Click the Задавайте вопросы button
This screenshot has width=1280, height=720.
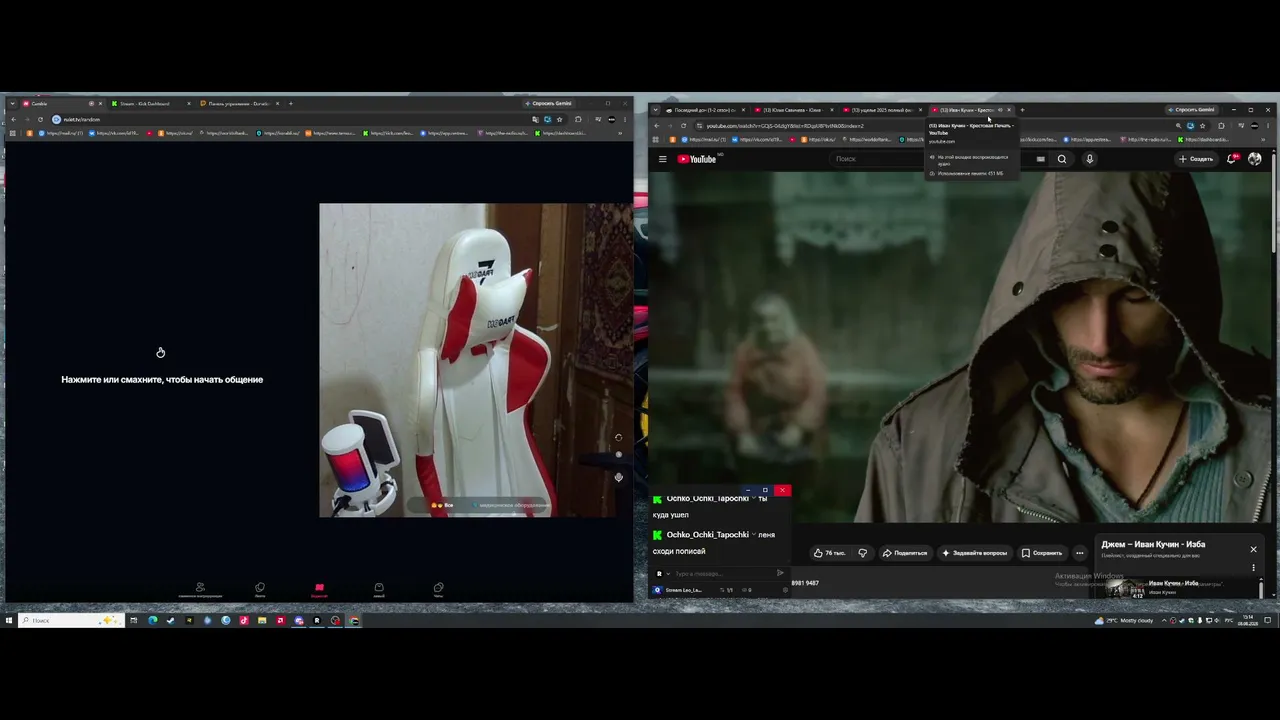(x=975, y=553)
